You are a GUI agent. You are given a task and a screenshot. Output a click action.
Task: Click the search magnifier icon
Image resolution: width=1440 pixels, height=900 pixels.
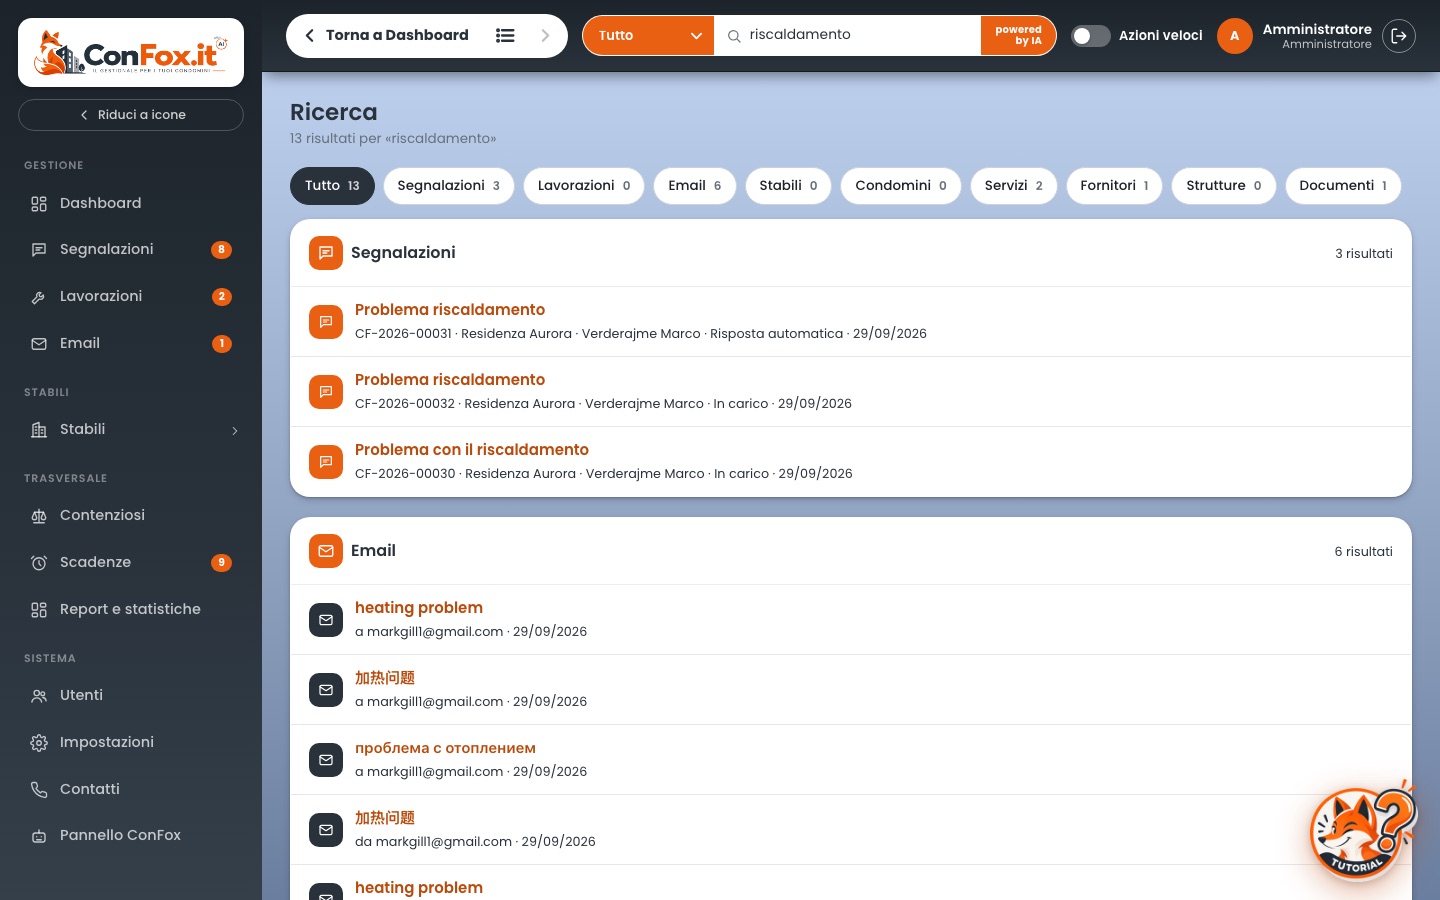tap(734, 36)
